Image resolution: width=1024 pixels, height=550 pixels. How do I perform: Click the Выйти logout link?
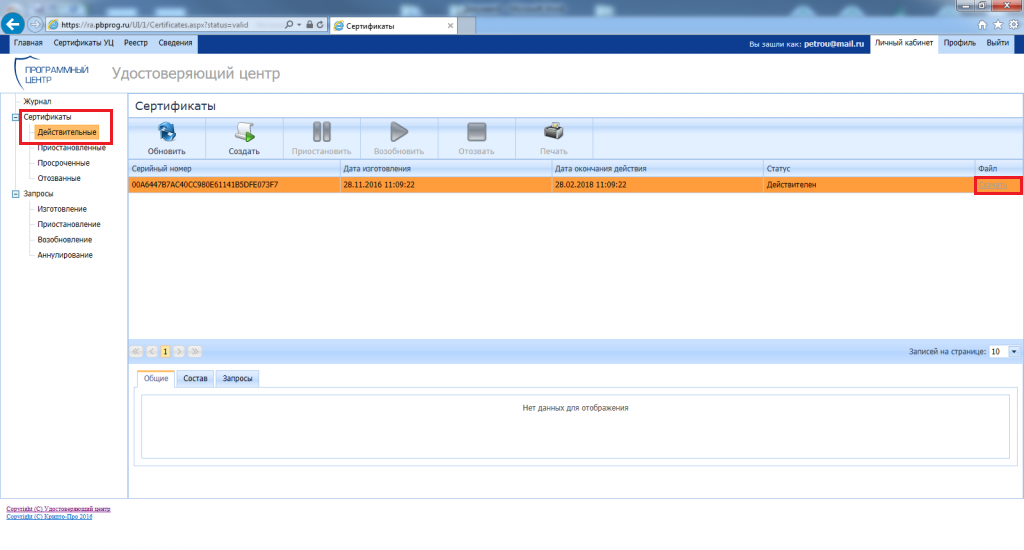pyautogui.click(x=997, y=44)
